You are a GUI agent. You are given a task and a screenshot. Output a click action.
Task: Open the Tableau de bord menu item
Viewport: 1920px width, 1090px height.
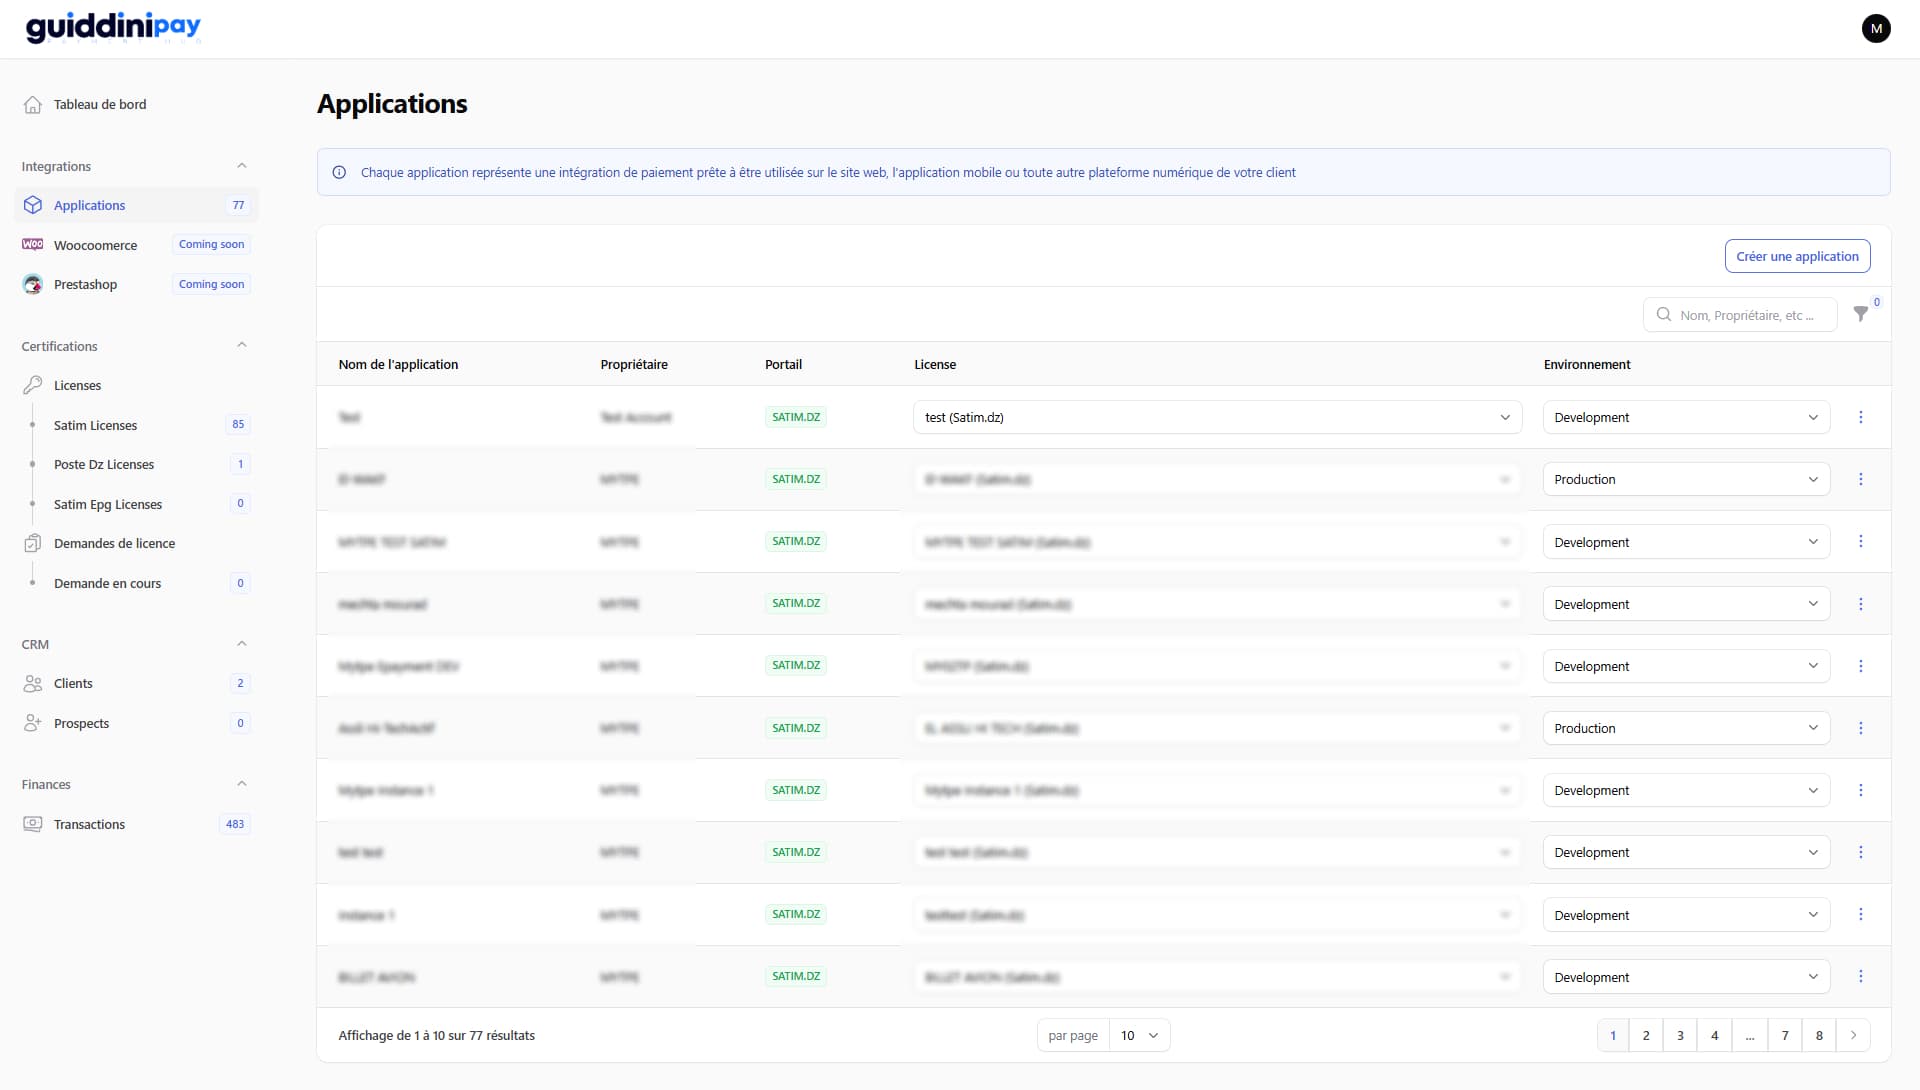tap(99, 104)
